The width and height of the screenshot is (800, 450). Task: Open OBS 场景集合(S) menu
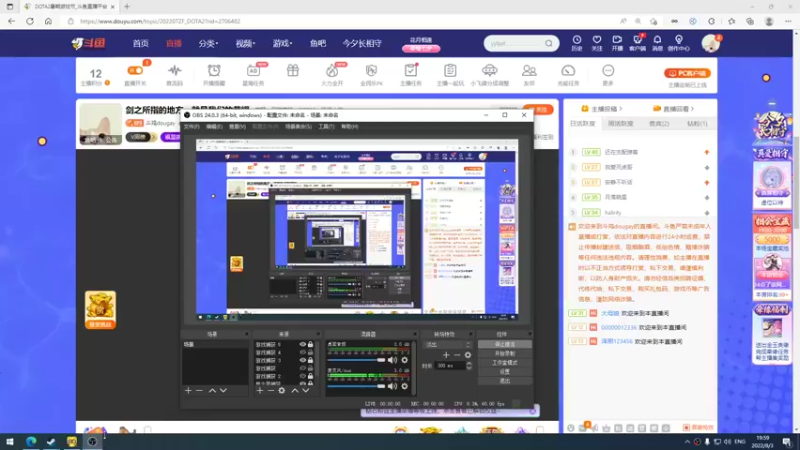point(298,127)
